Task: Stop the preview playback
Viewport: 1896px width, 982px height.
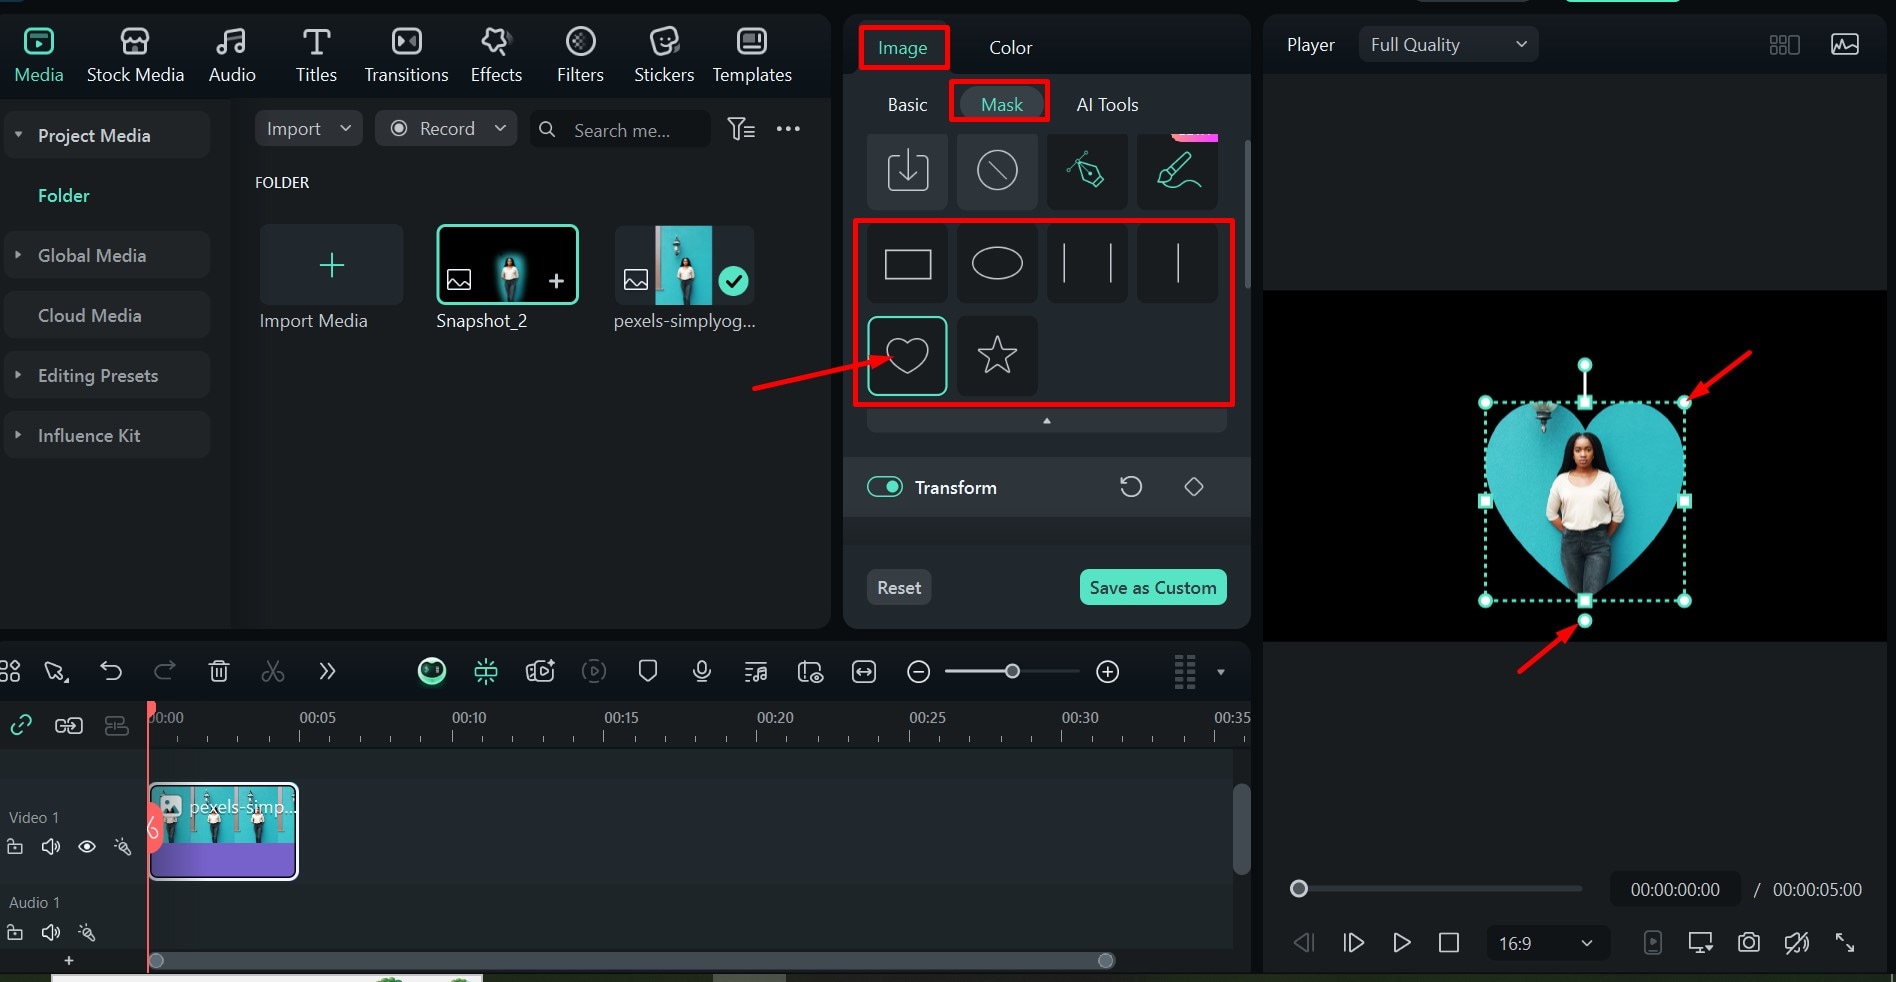Action: (1449, 942)
